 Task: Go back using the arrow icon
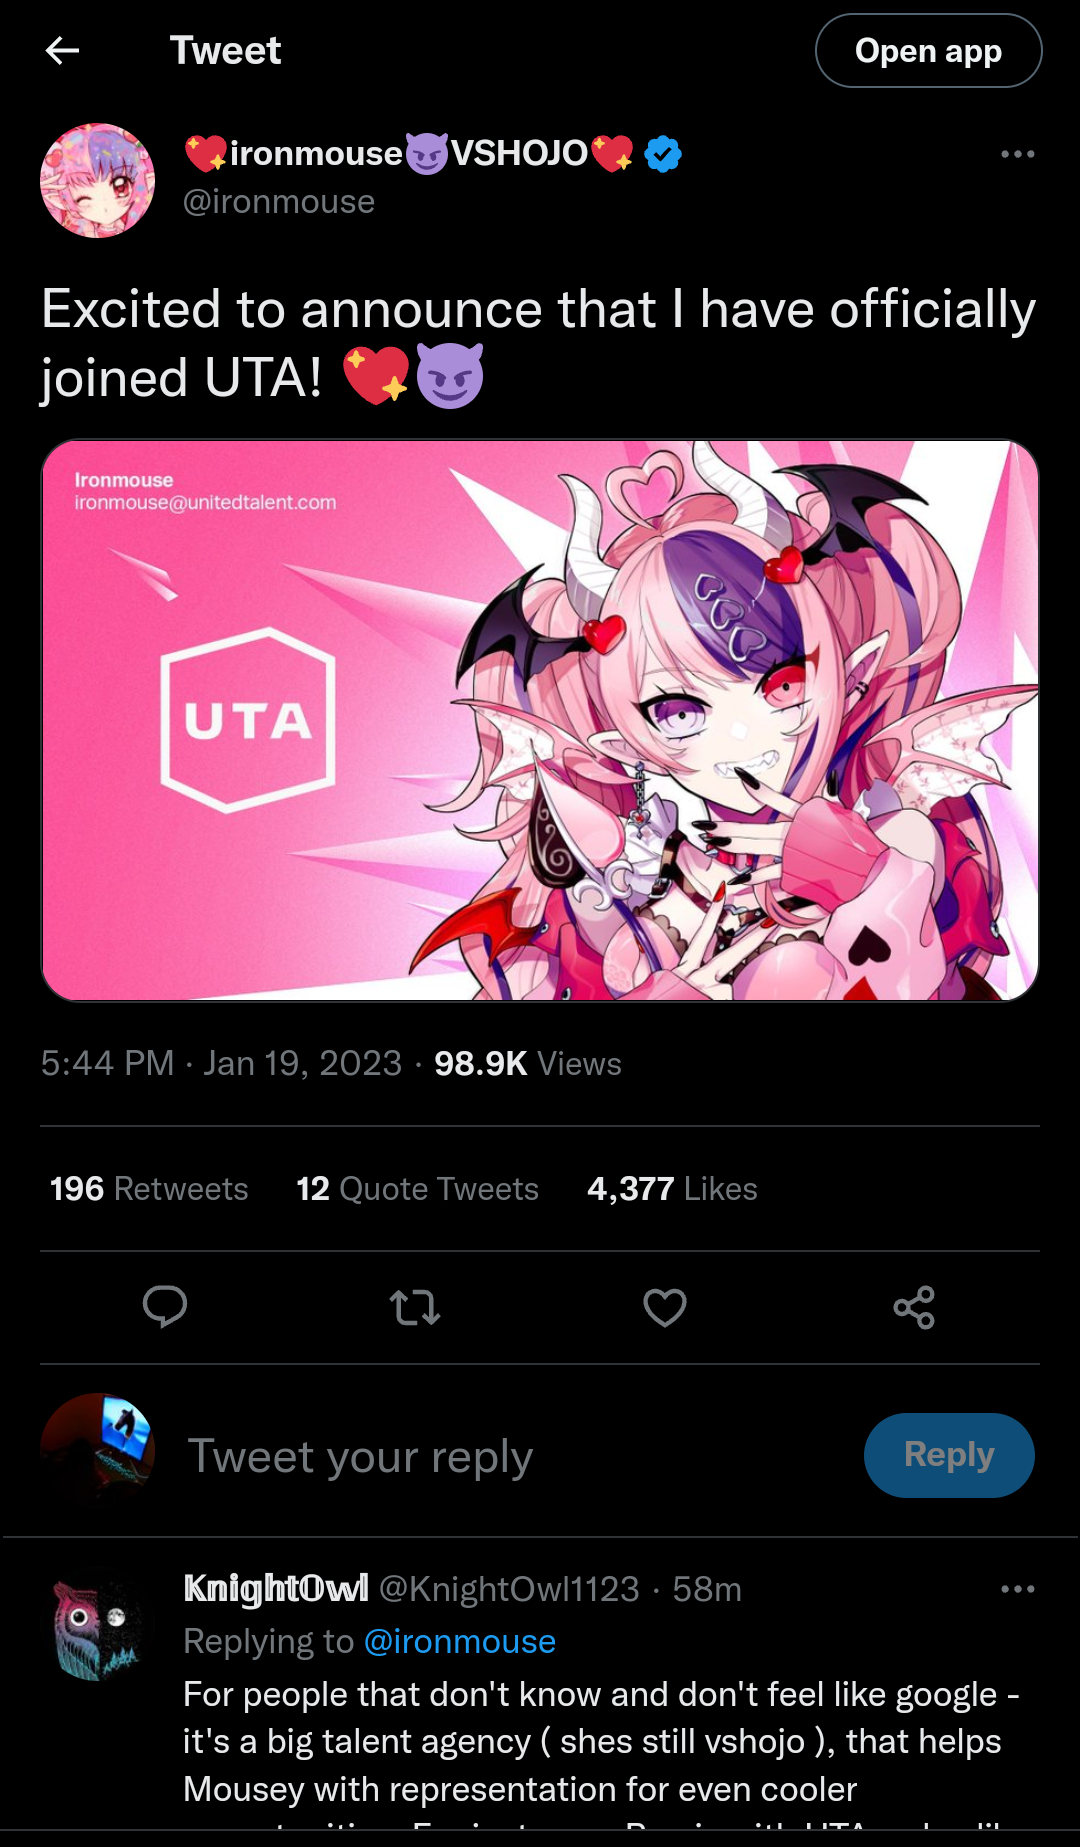click(x=62, y=50)
